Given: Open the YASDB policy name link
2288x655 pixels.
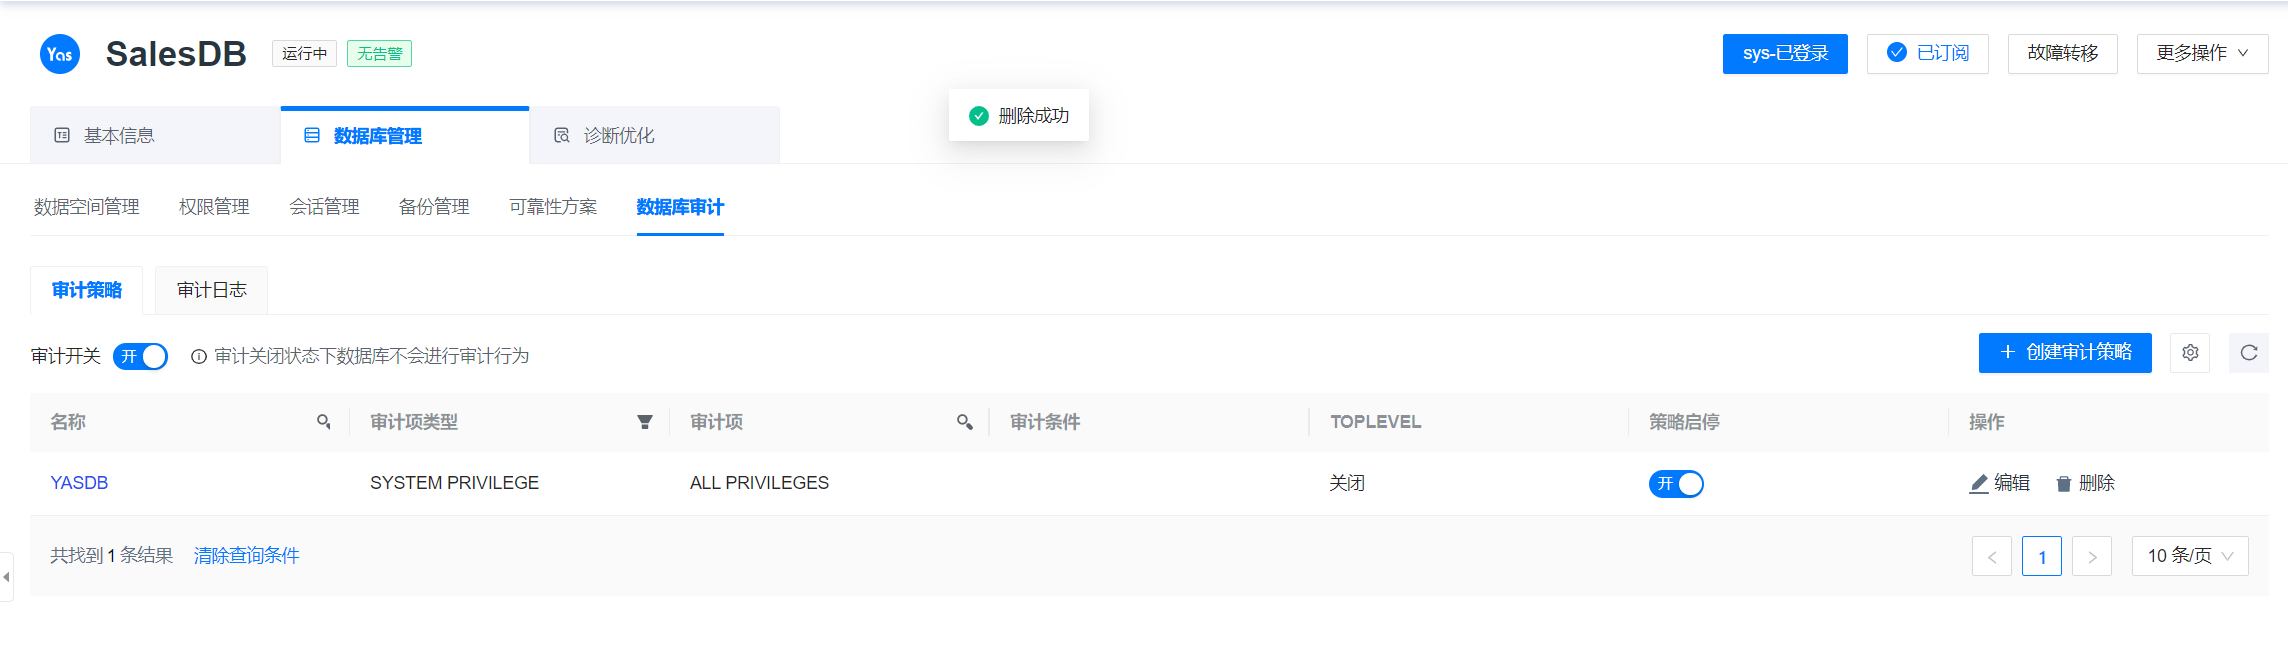Looking at the screenshot, I should pos(79,483).
